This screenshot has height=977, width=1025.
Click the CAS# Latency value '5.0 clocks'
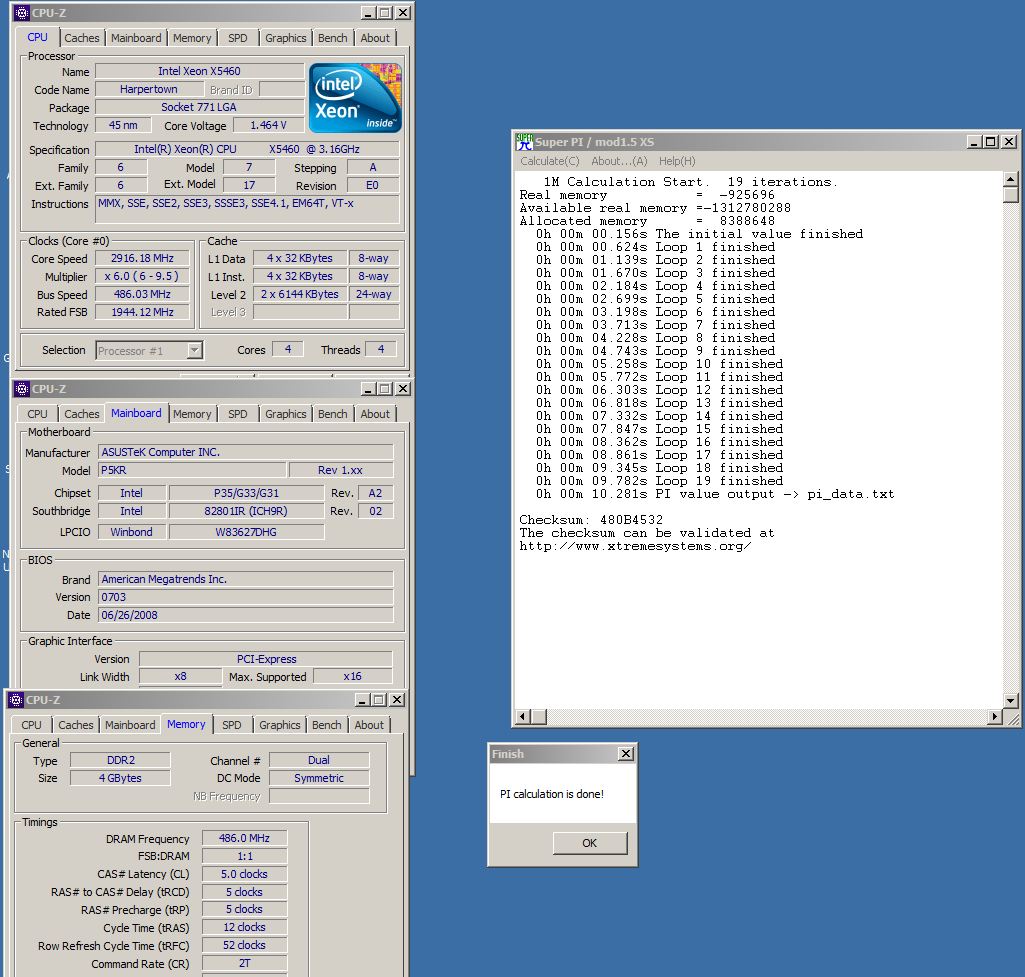(244, 874)
